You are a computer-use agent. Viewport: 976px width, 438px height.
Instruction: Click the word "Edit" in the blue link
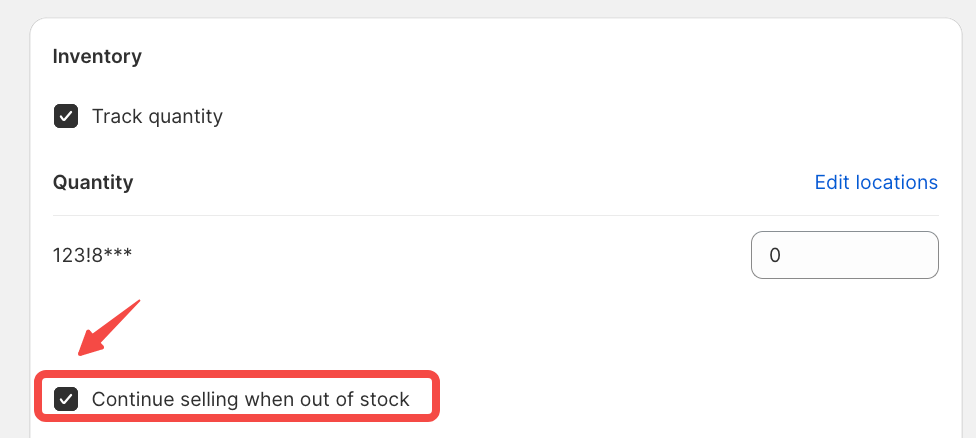click(833, 182)
